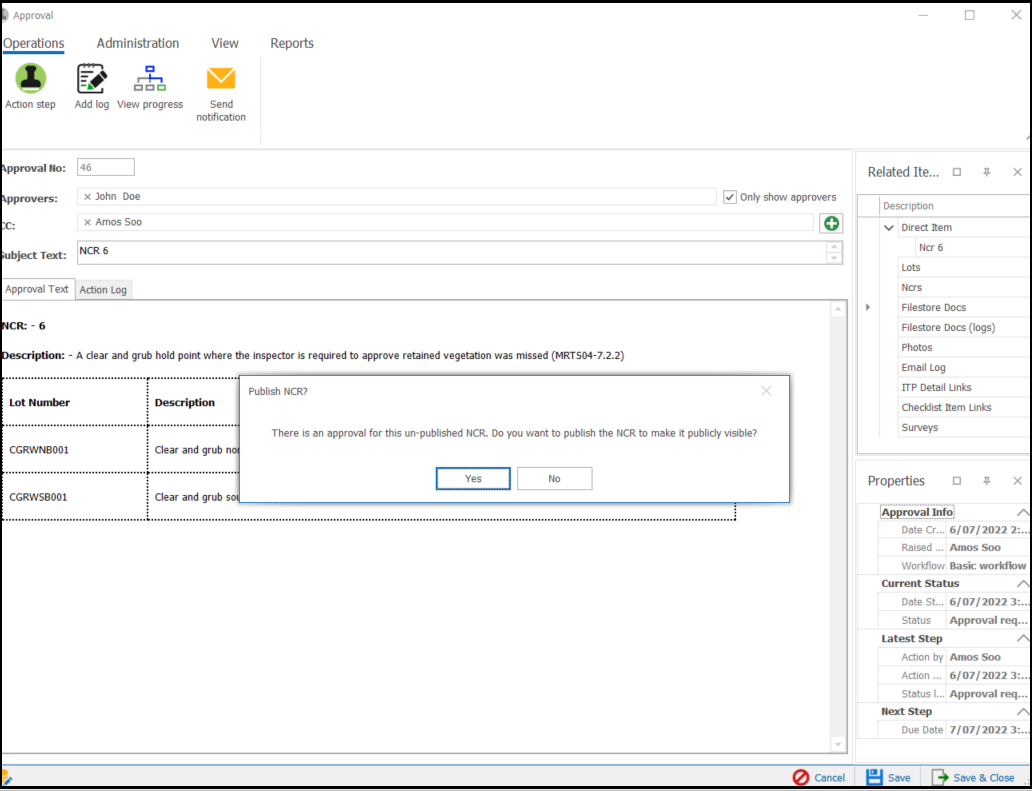Remove John Doe from Approvers

point(87,197)
